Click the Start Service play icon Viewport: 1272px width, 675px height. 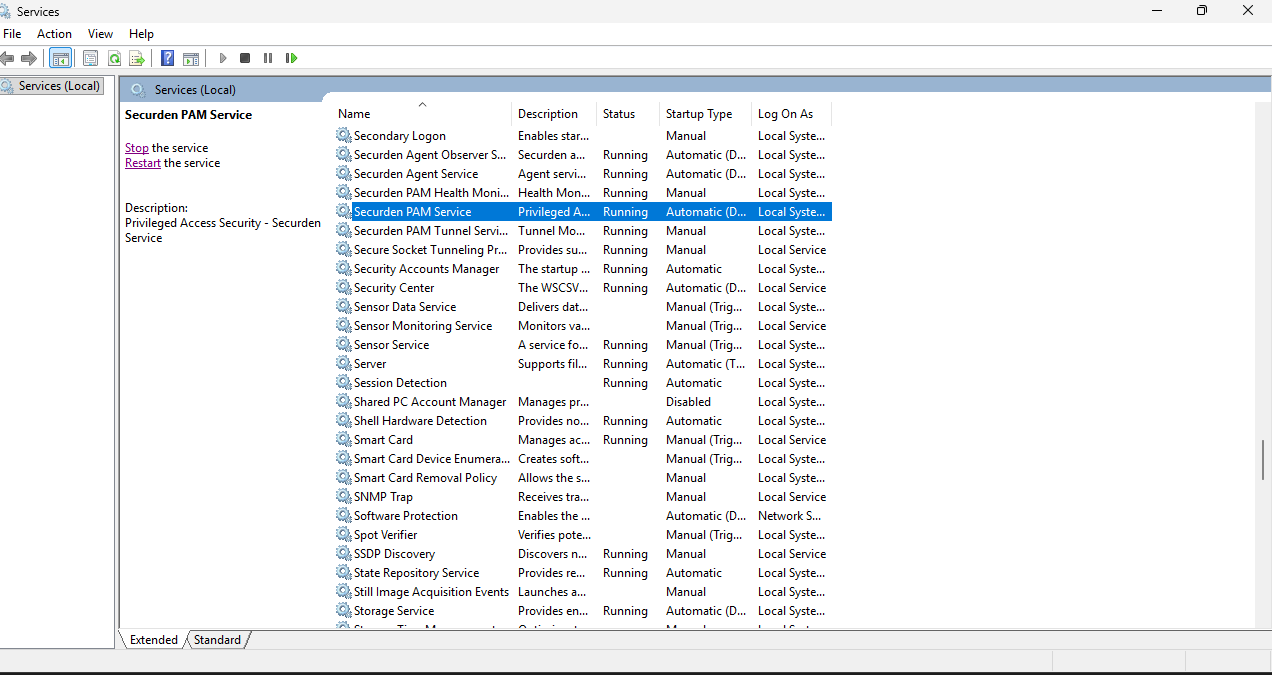pos(223,58)
